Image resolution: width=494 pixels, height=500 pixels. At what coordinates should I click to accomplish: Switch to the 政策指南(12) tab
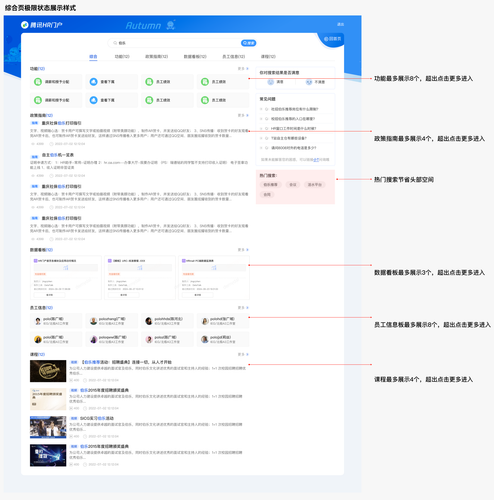pyautogui.click(x=157, y=57)
